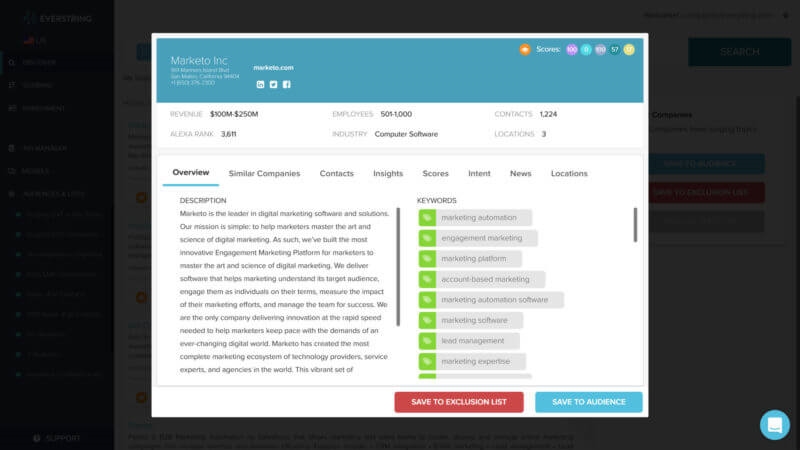Click the Discover search icon in sidebar
The image size is (800, 450).
(12, 62)
